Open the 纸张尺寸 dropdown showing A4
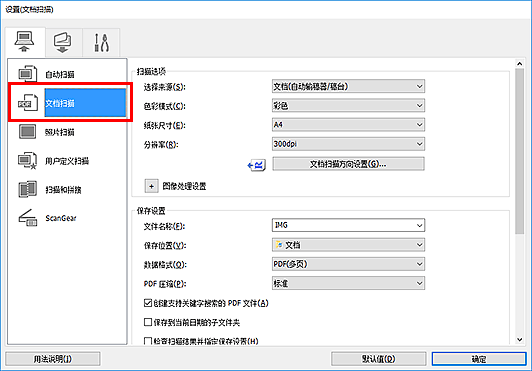 pyautogui.click(x=348, y=125)
